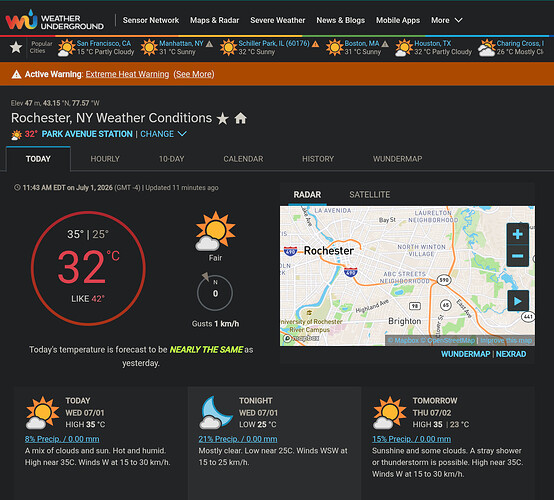
Task: Click Today forecast sun icon
Action: pyautogui.click(x=42, y=412)
